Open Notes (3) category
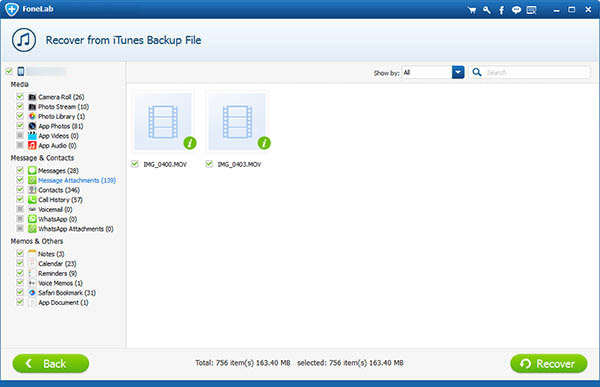Image resolution: width=600 pixels, height=387 pixels. tap(51, 254)
